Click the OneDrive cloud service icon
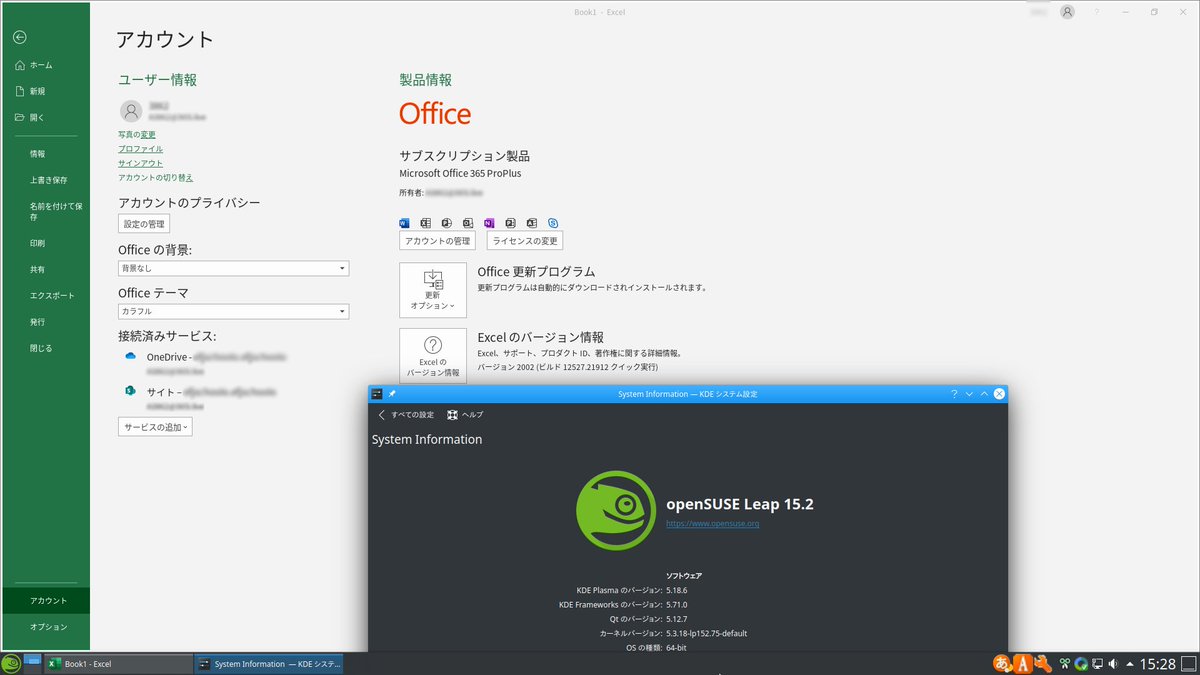The image size is (1200, 675). (x=130, y=356)
